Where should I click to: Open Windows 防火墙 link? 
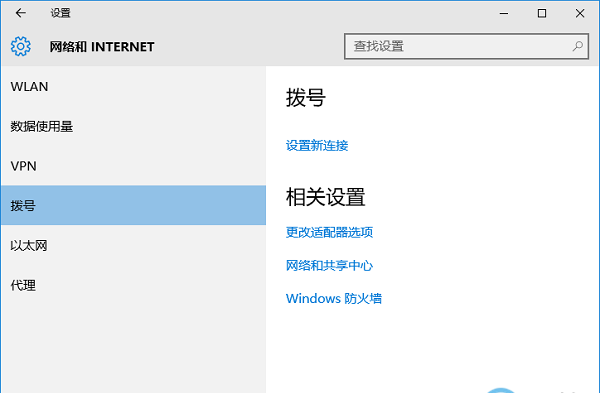334,298
